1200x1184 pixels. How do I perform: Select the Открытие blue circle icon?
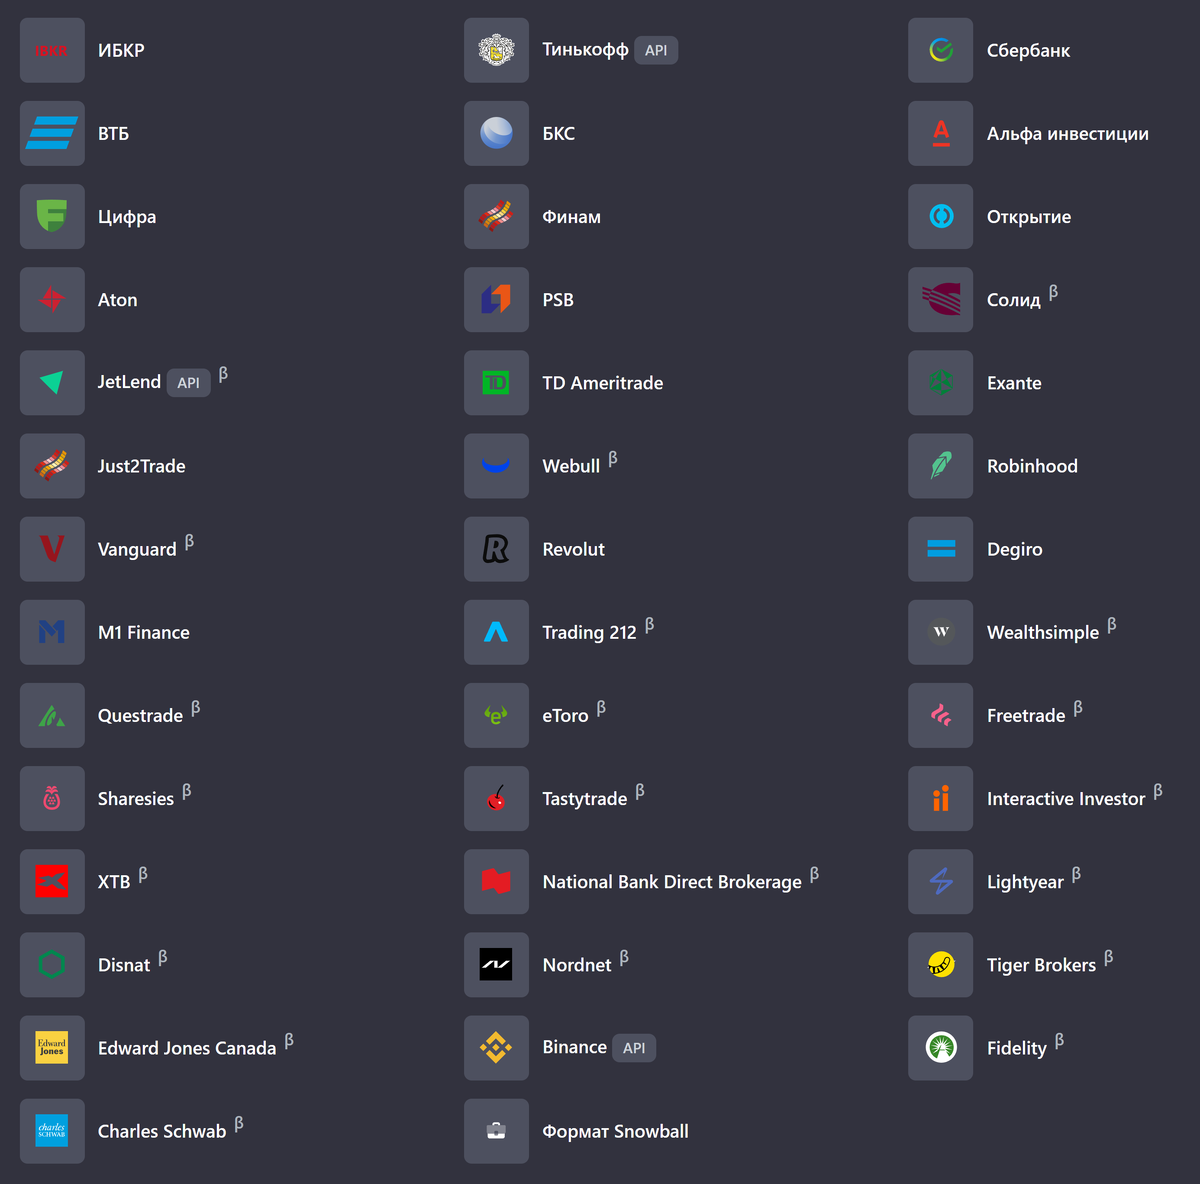tap(940, 216)
